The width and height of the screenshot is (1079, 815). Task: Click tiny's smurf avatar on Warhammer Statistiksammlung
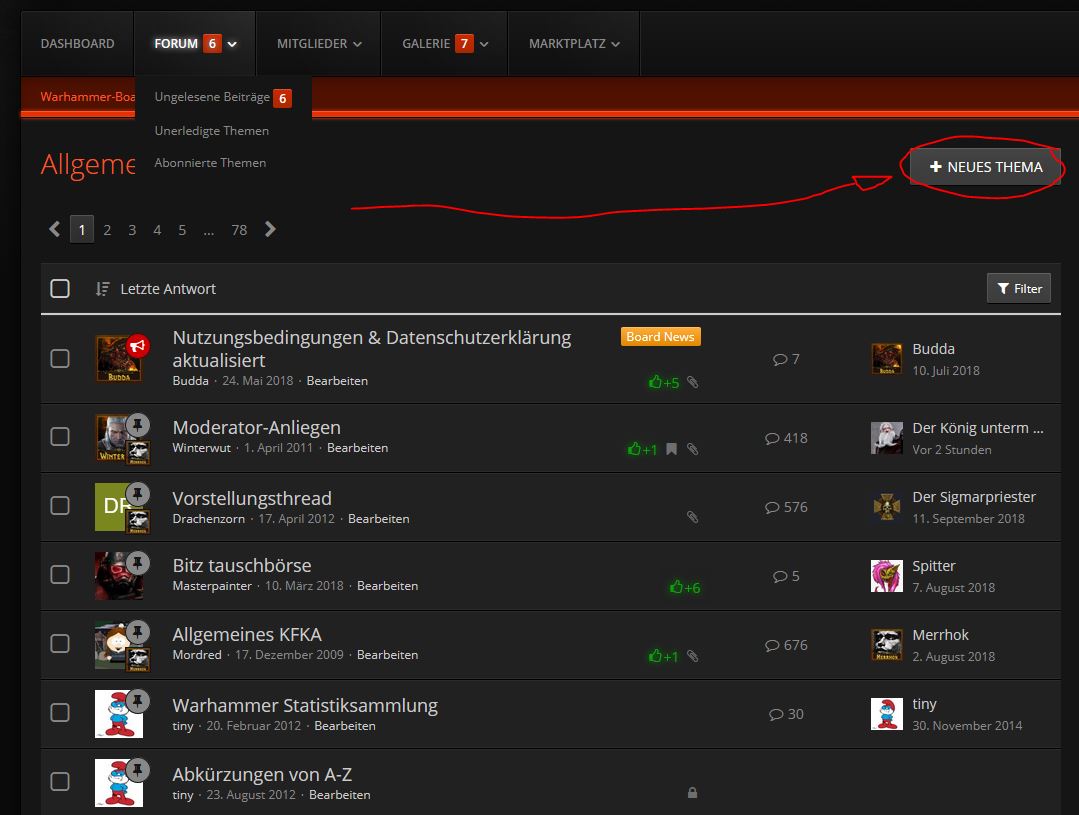(x=118, y=714)
